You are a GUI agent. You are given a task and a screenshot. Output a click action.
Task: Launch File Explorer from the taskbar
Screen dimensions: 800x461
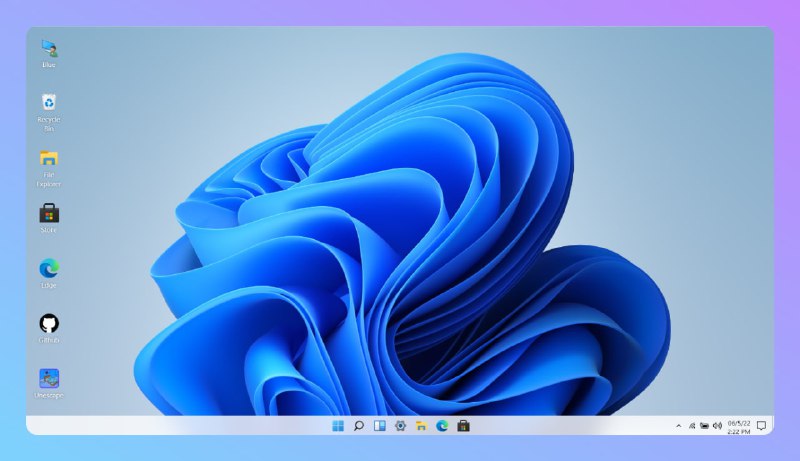pyautogui.click(x=421, y=426)
